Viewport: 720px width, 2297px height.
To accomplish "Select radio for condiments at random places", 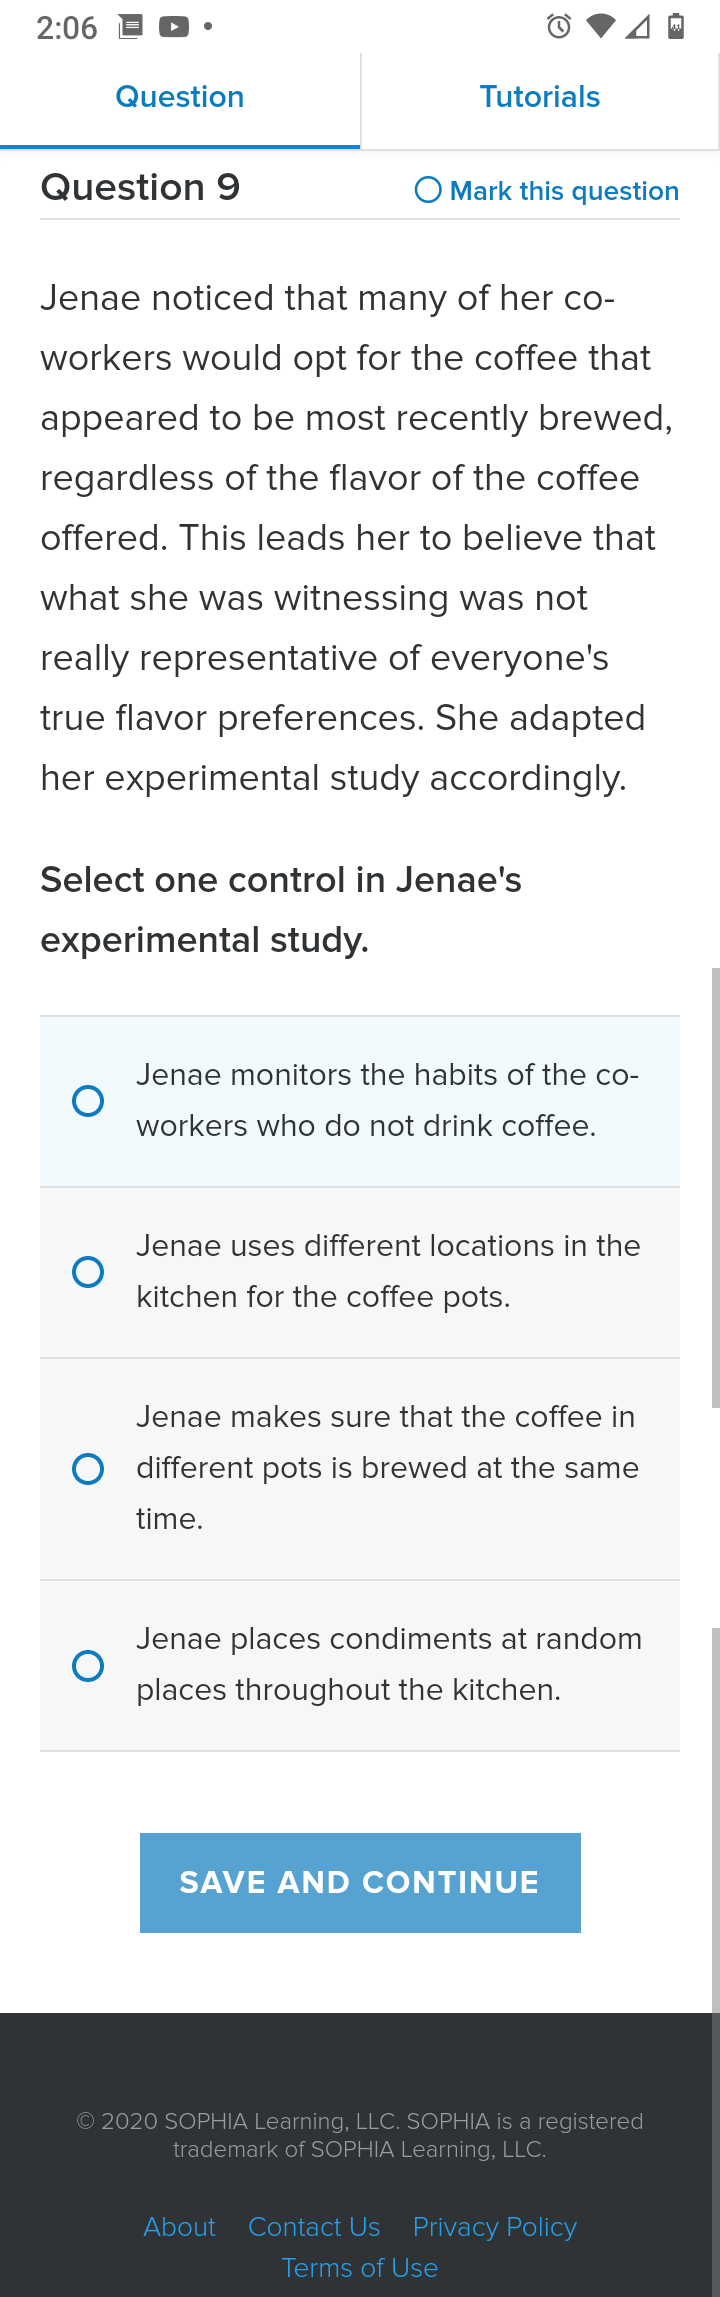I will point(88,1666).
